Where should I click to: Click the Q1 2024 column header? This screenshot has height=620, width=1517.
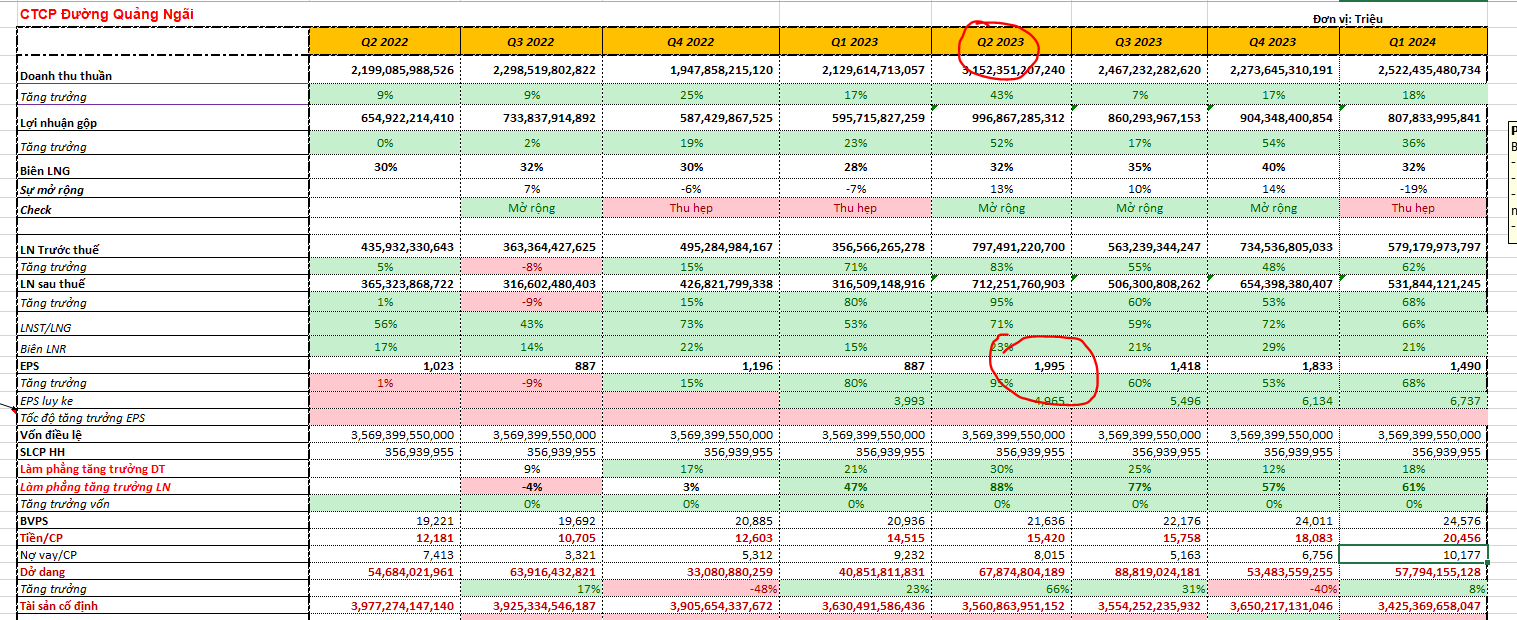1413,42
